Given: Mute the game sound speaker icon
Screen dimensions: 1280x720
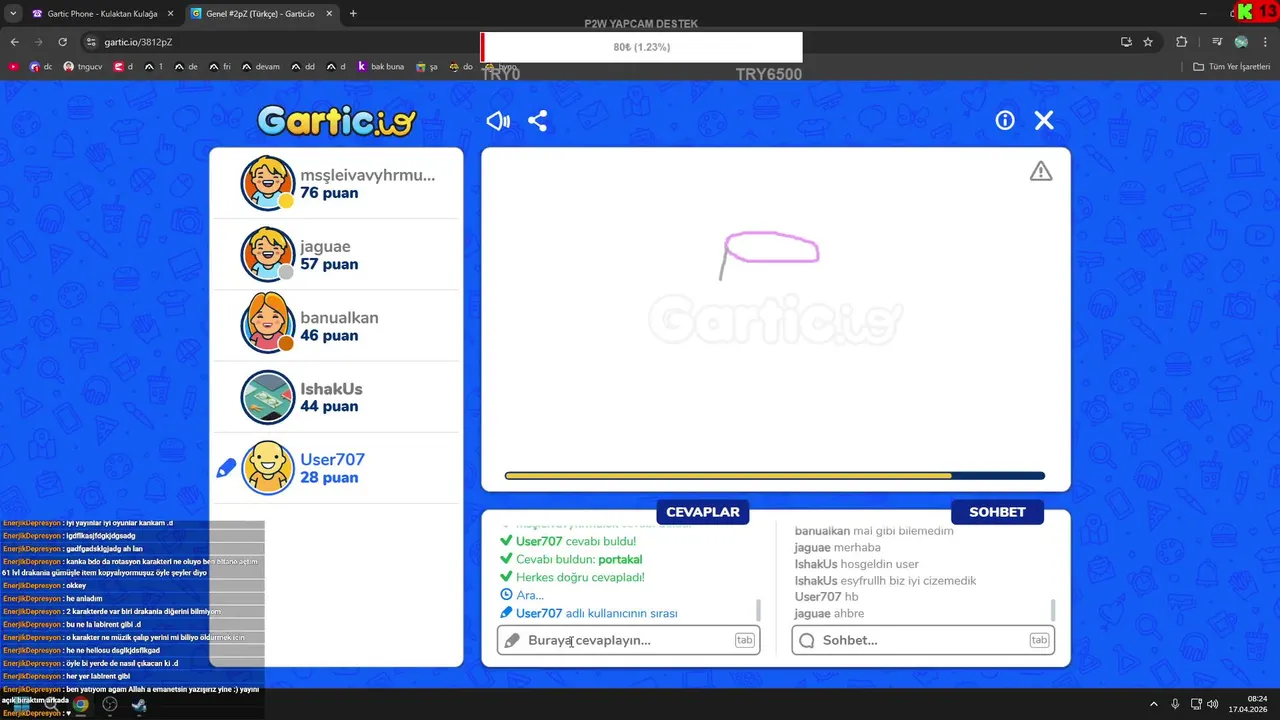Looking at the screenshot, I should (x=498, y=121).
